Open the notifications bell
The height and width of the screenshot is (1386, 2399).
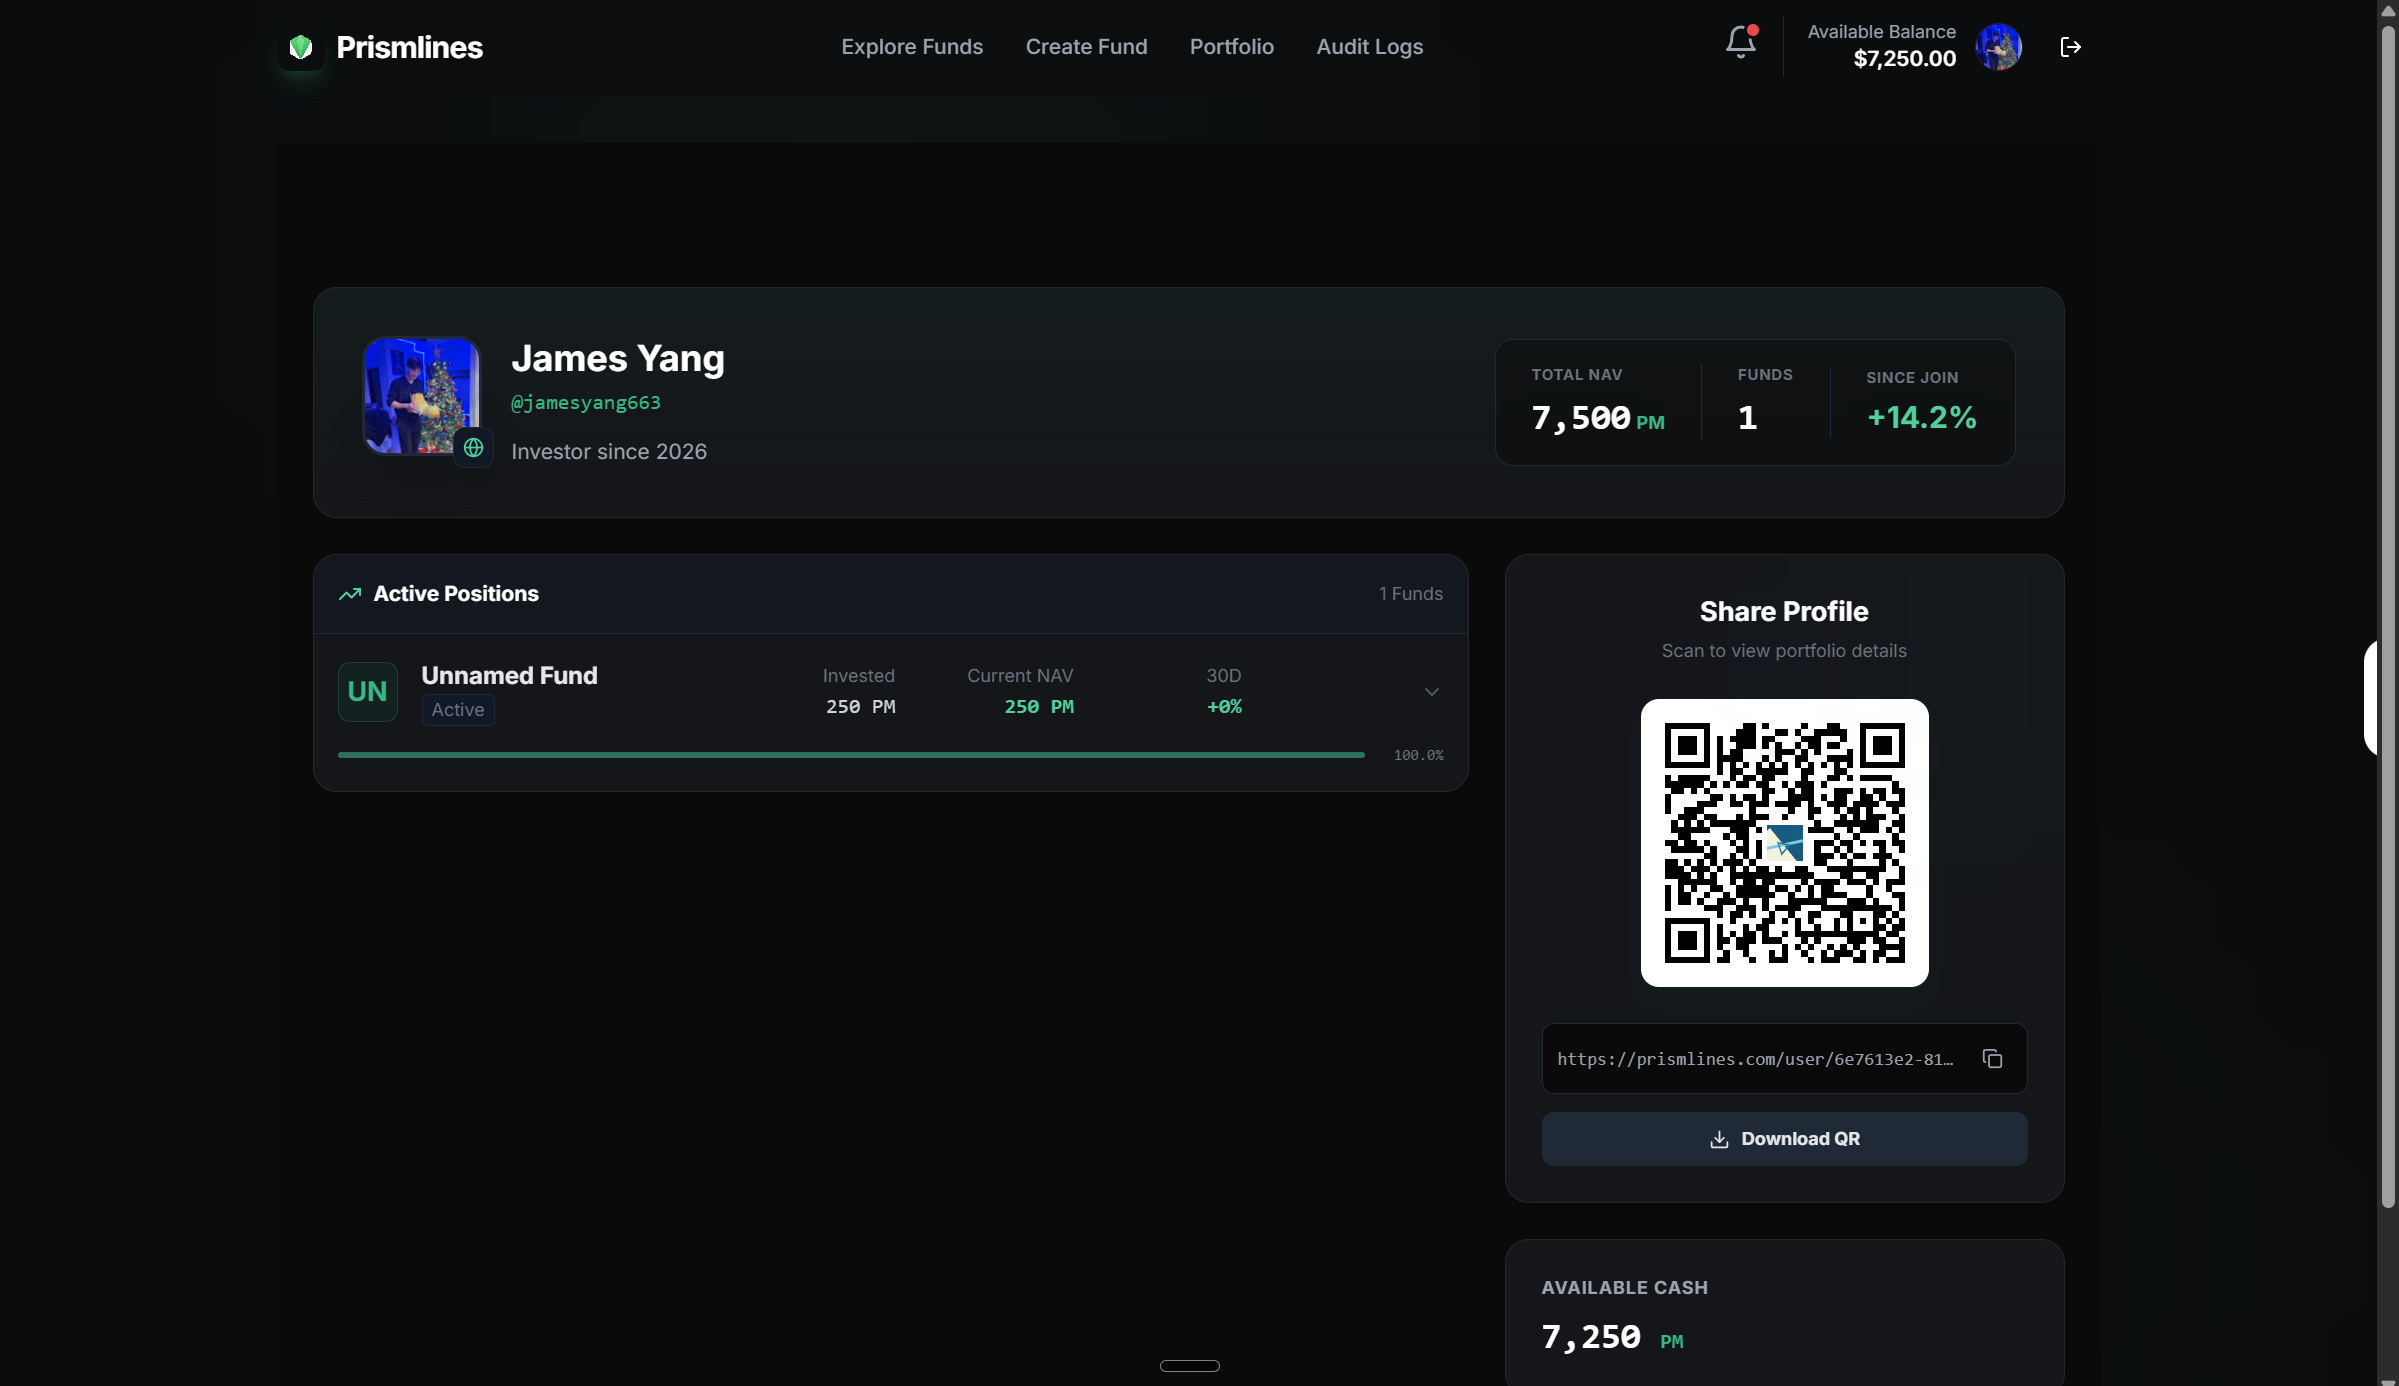coord(1740,42)
